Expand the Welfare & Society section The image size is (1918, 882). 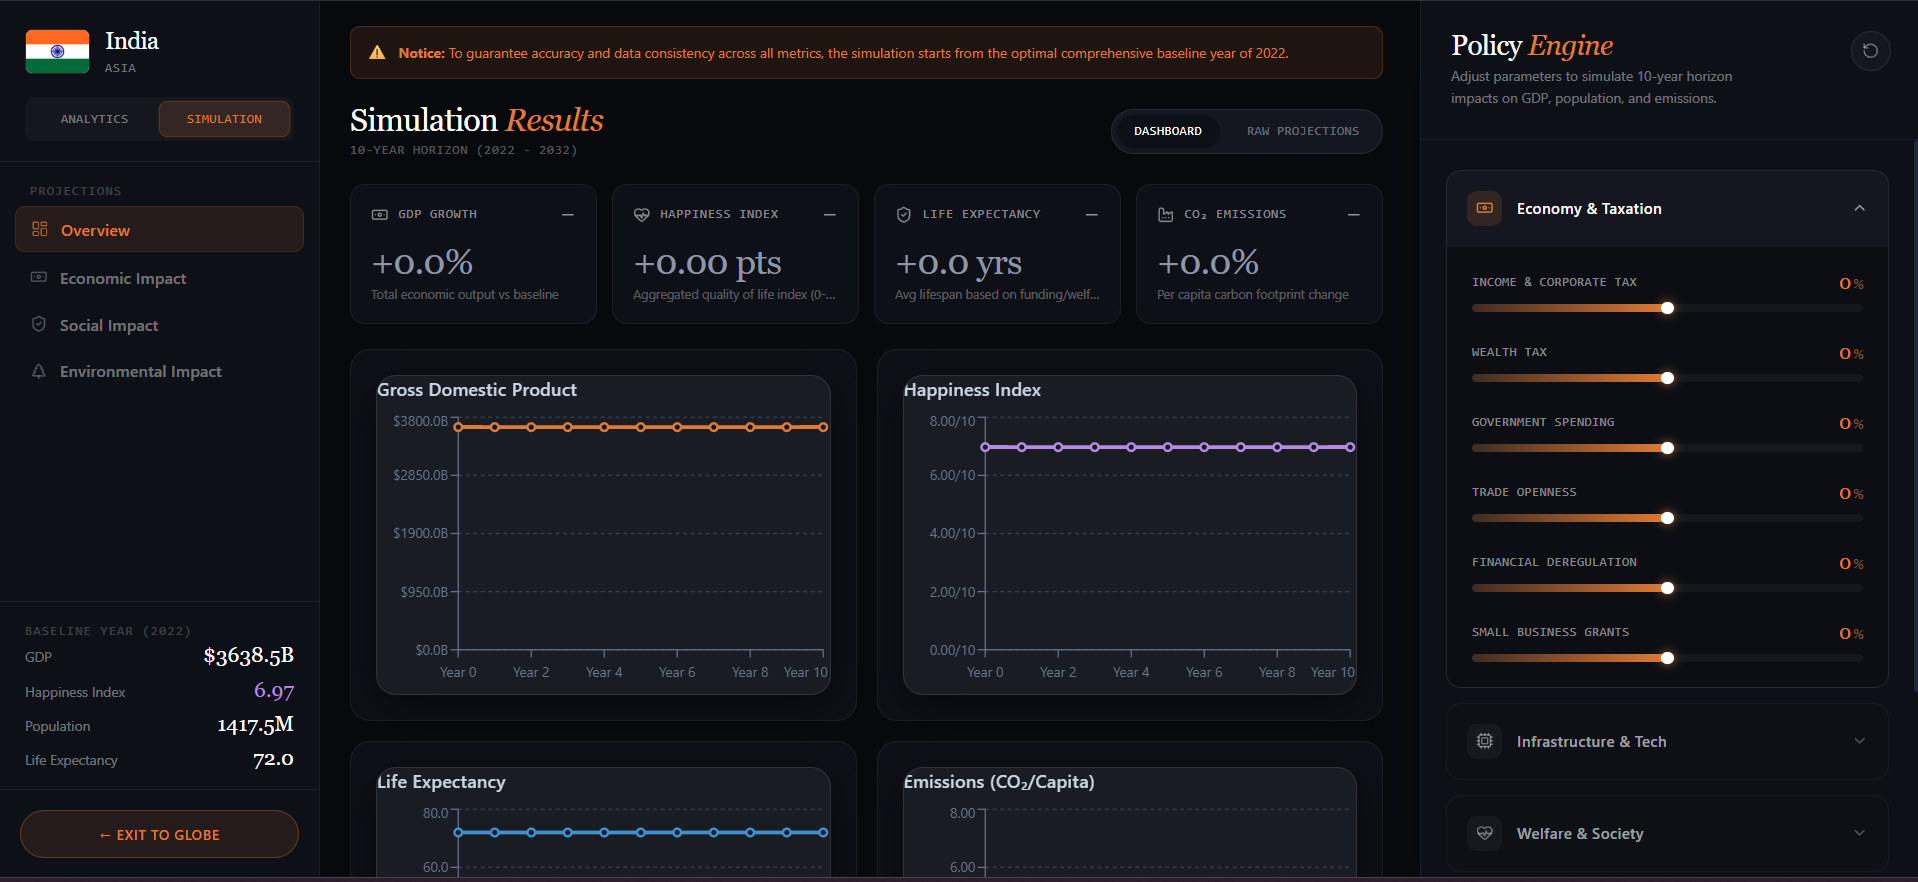click(1860, 833)
